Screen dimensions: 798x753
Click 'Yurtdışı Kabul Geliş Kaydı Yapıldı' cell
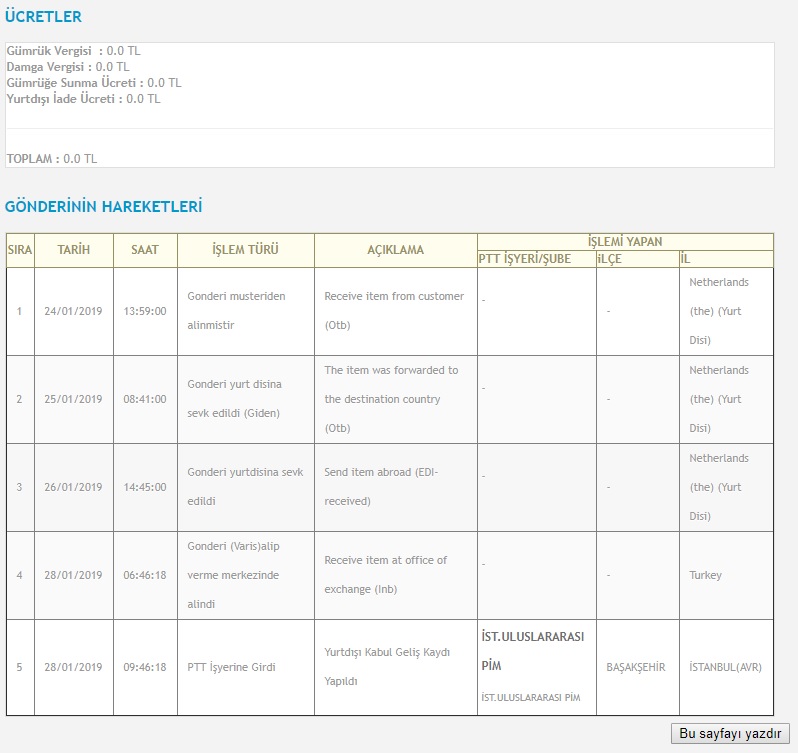[x=396, y=667]
